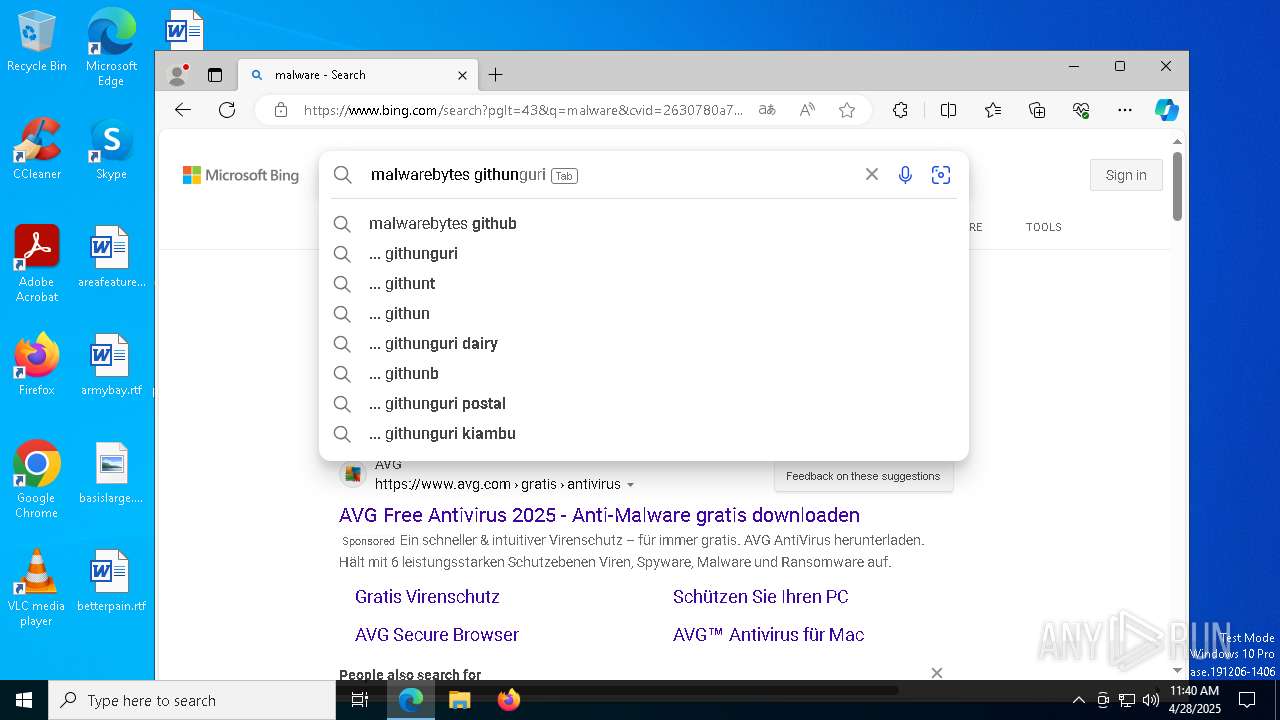Open the Extensions puzzle icon
The width and height of the screenshot is (1280, 720).
900,110
